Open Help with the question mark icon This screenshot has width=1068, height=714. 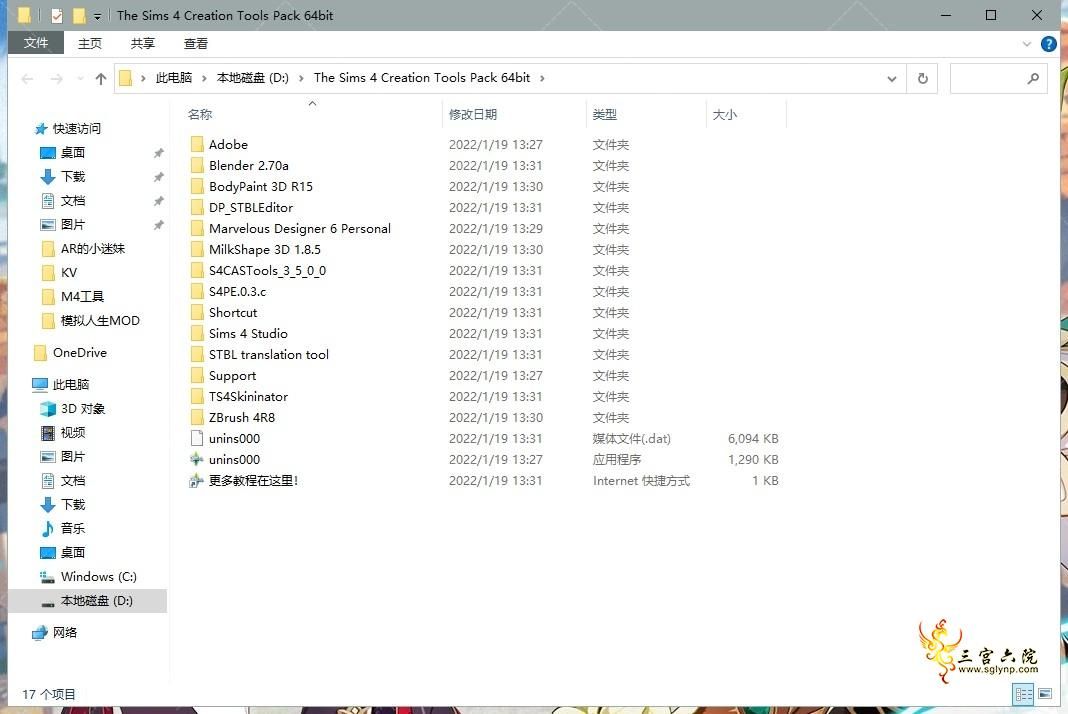point(1049,44)
